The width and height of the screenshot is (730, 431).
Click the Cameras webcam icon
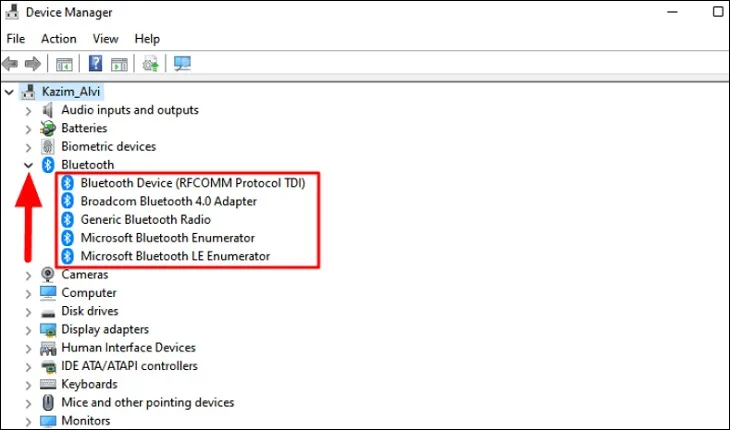point(47,275)
